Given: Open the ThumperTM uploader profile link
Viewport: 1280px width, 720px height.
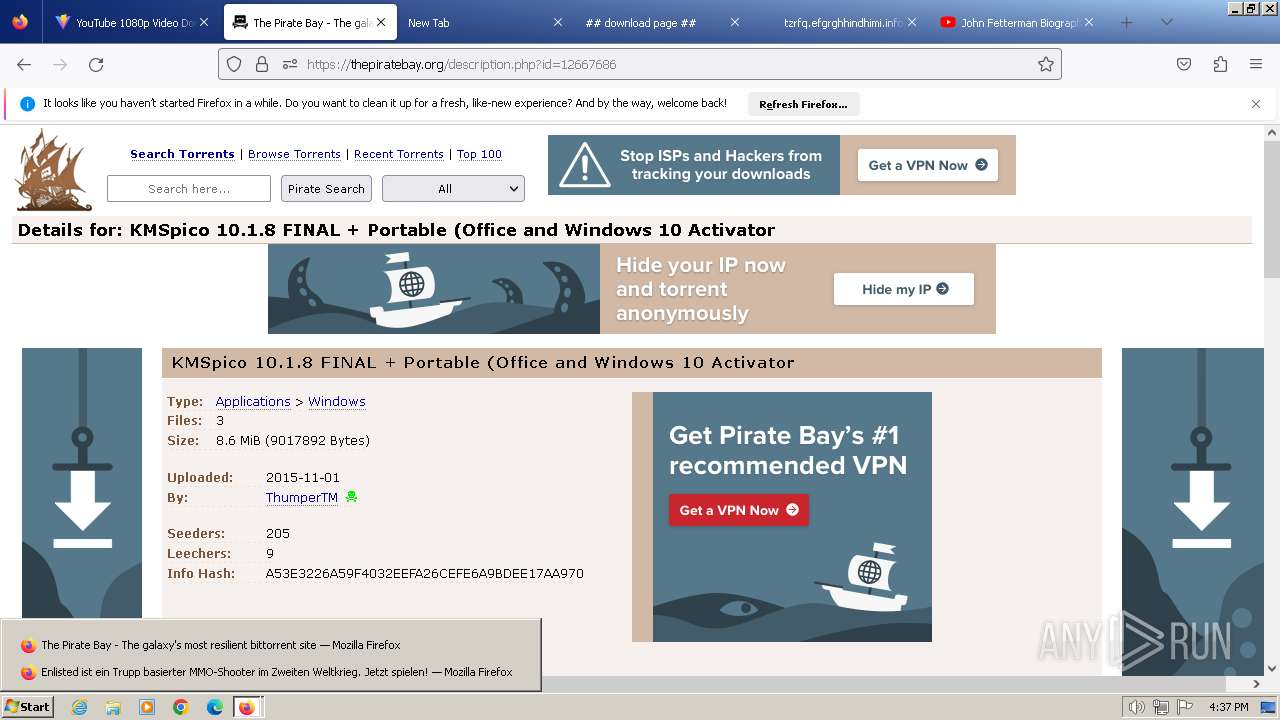Looking at the screenshot, I should 302,497.
